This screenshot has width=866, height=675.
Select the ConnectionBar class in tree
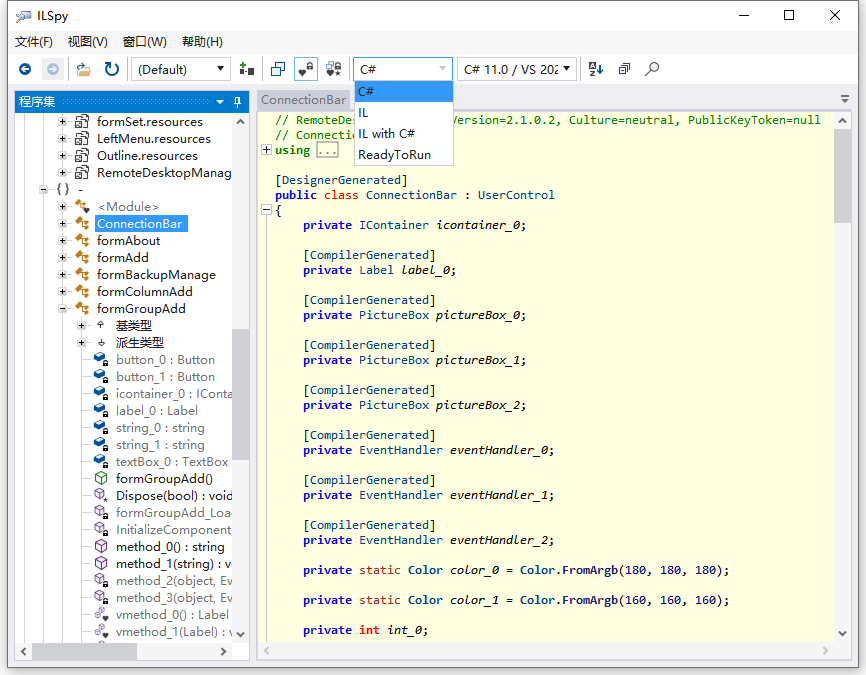pyautogui.click(x=141, y=224)
